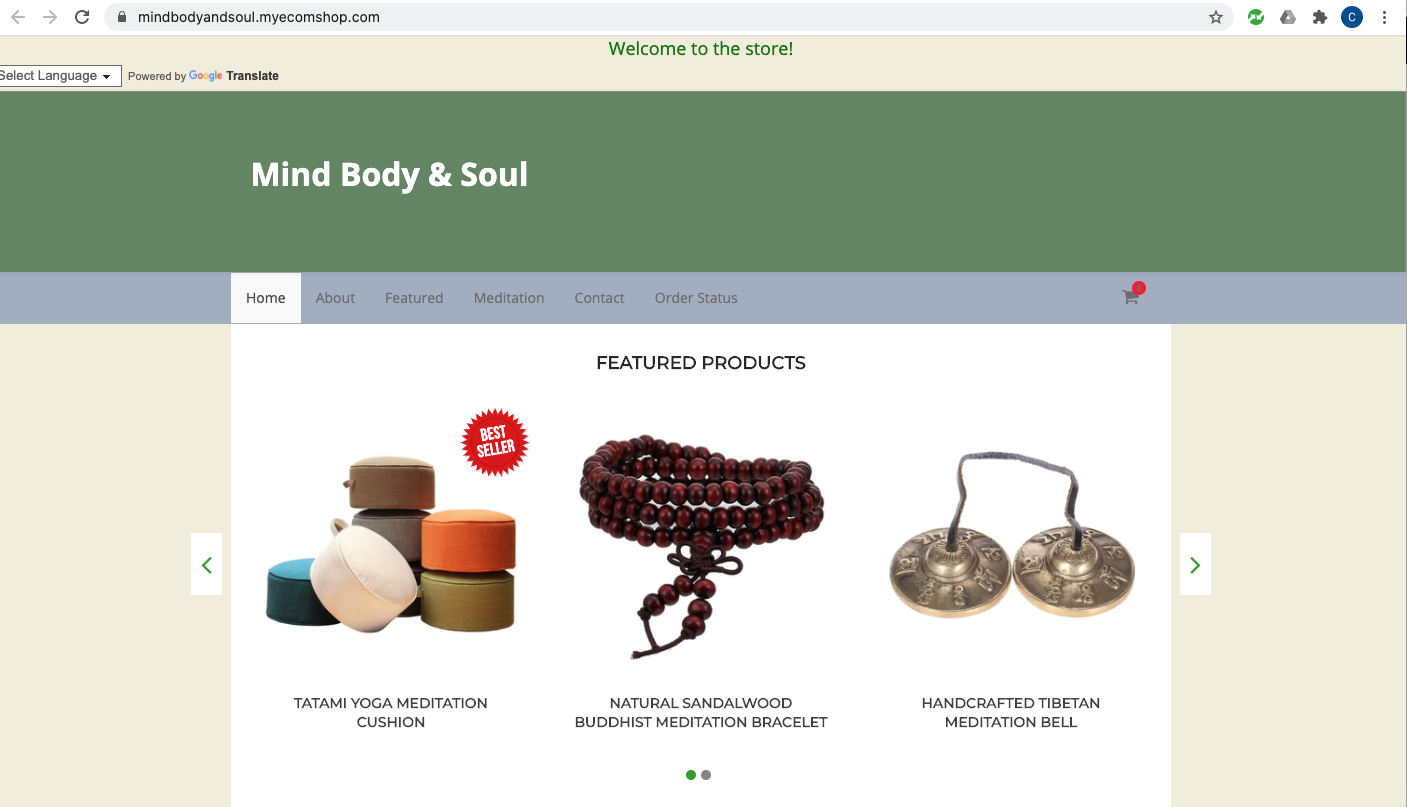
Task: Click the user profile avatar icon
Action: pyautogui.click(x=1352, y=17)
